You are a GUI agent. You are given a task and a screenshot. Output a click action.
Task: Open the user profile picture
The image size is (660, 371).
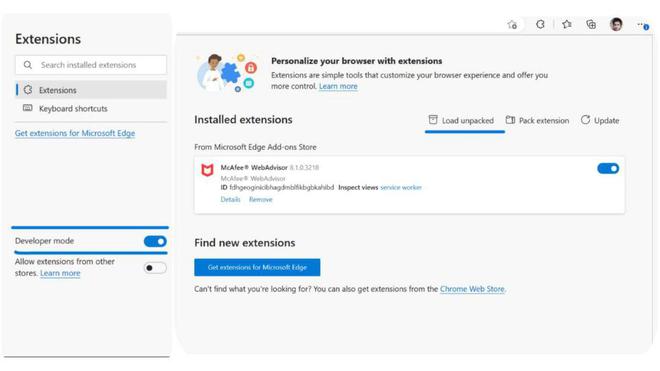616,24
